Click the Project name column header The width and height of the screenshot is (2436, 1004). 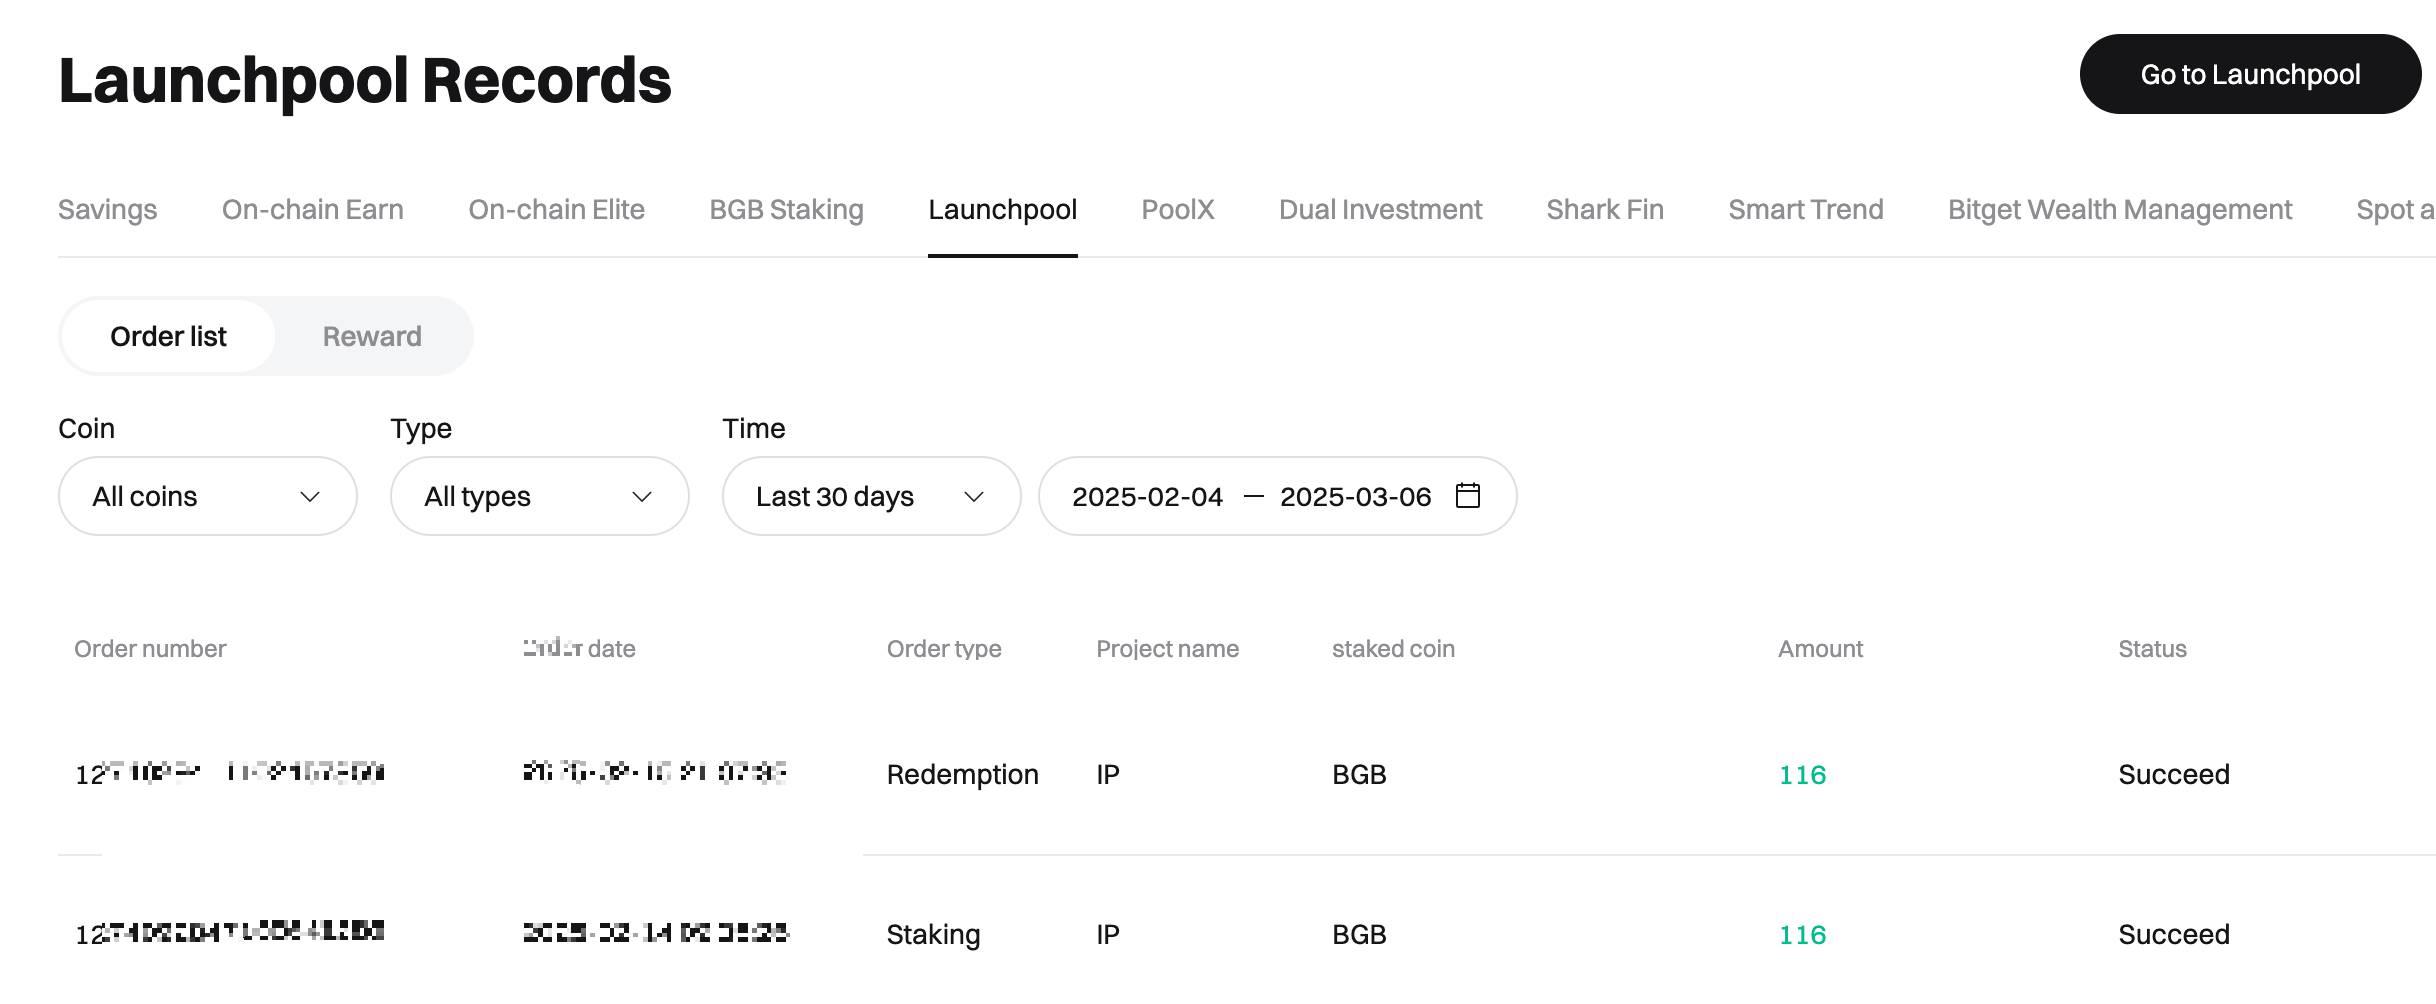point(1167,649)
